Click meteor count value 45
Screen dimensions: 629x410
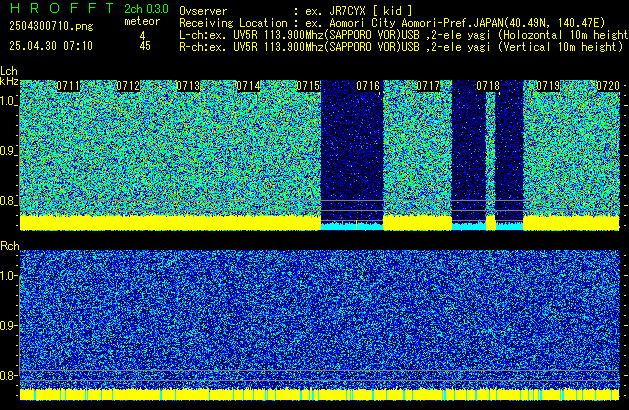tap(145, 46)
